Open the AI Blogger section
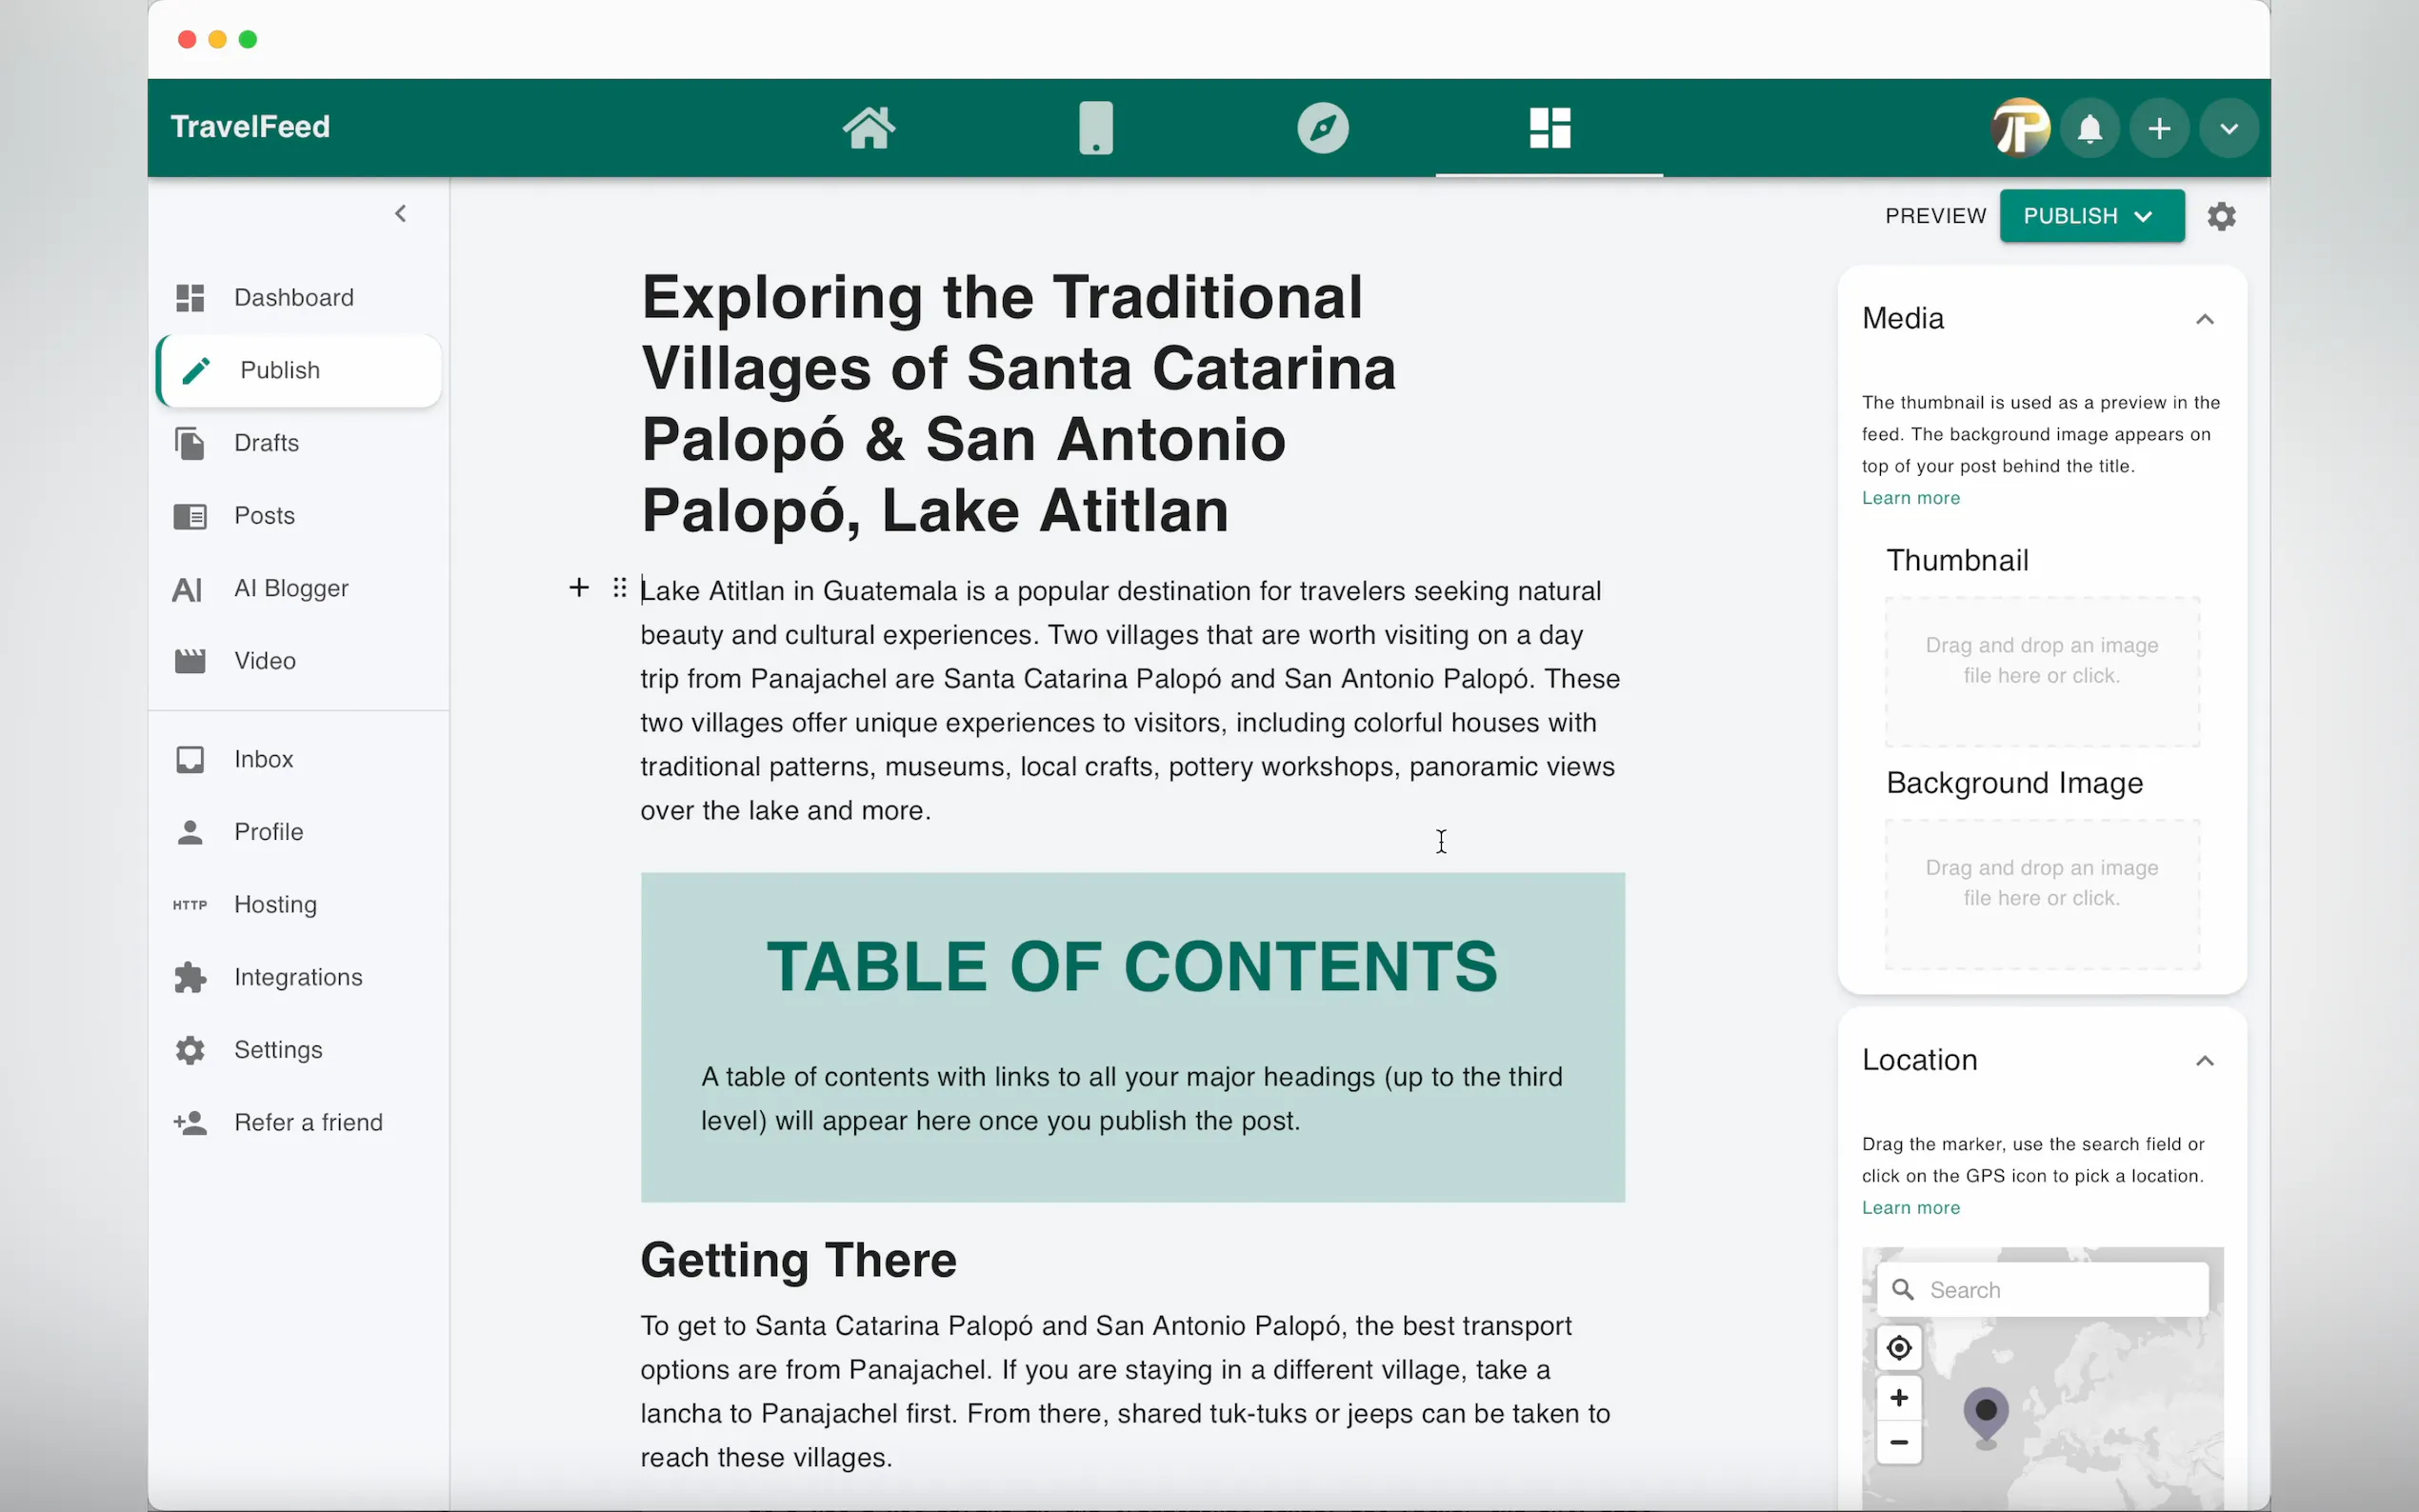Image resolution: width=2419 pixels, height=1512 pixels. (291, 589)
